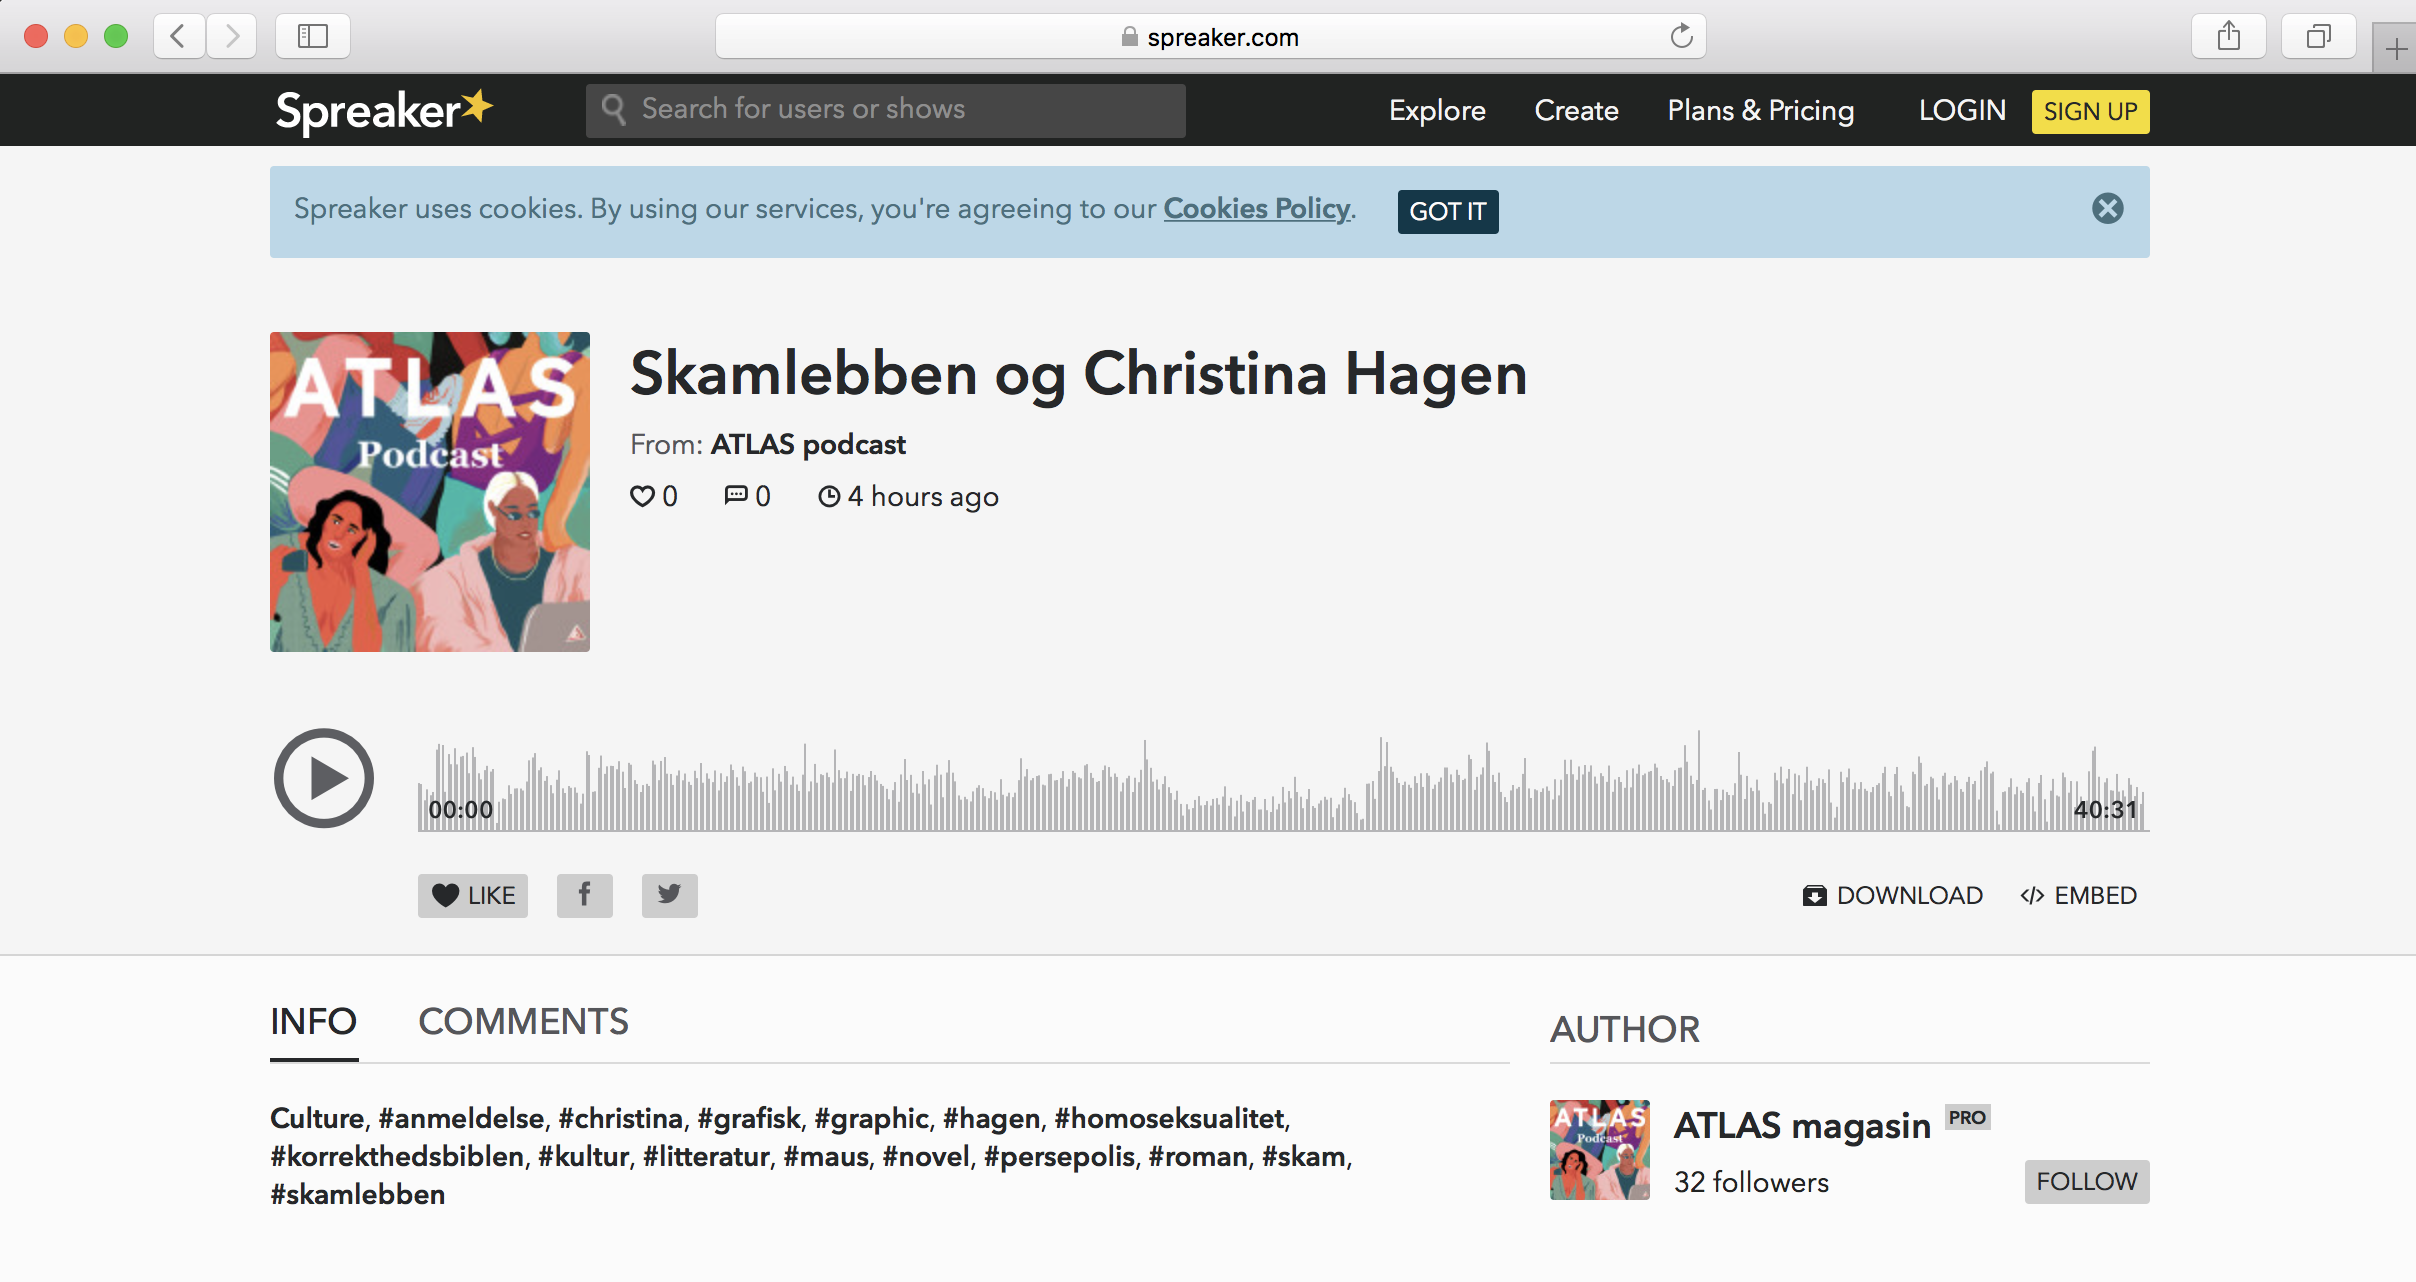Viewport: 2416px width, 1282px height.
Task: Open the #roman tag
Action: (x=1198, y=1156)
